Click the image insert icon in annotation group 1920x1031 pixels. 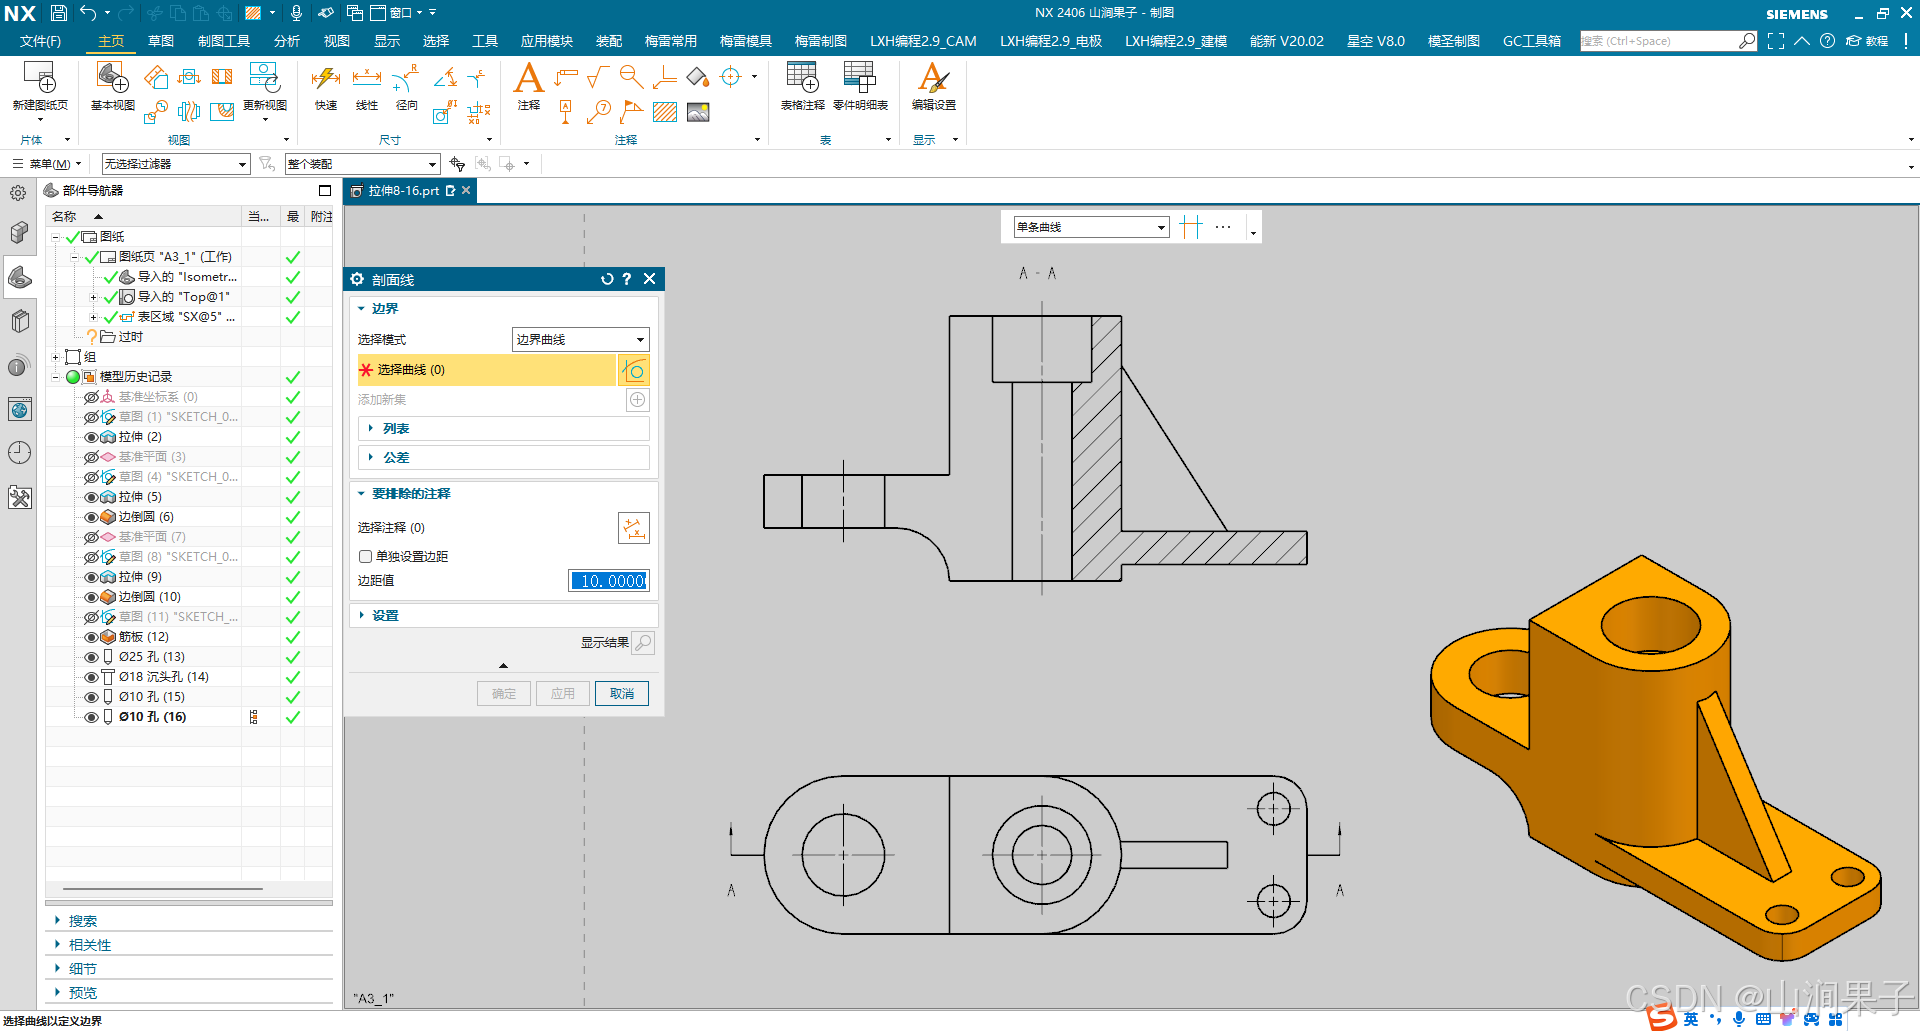[x=698, y=112]
